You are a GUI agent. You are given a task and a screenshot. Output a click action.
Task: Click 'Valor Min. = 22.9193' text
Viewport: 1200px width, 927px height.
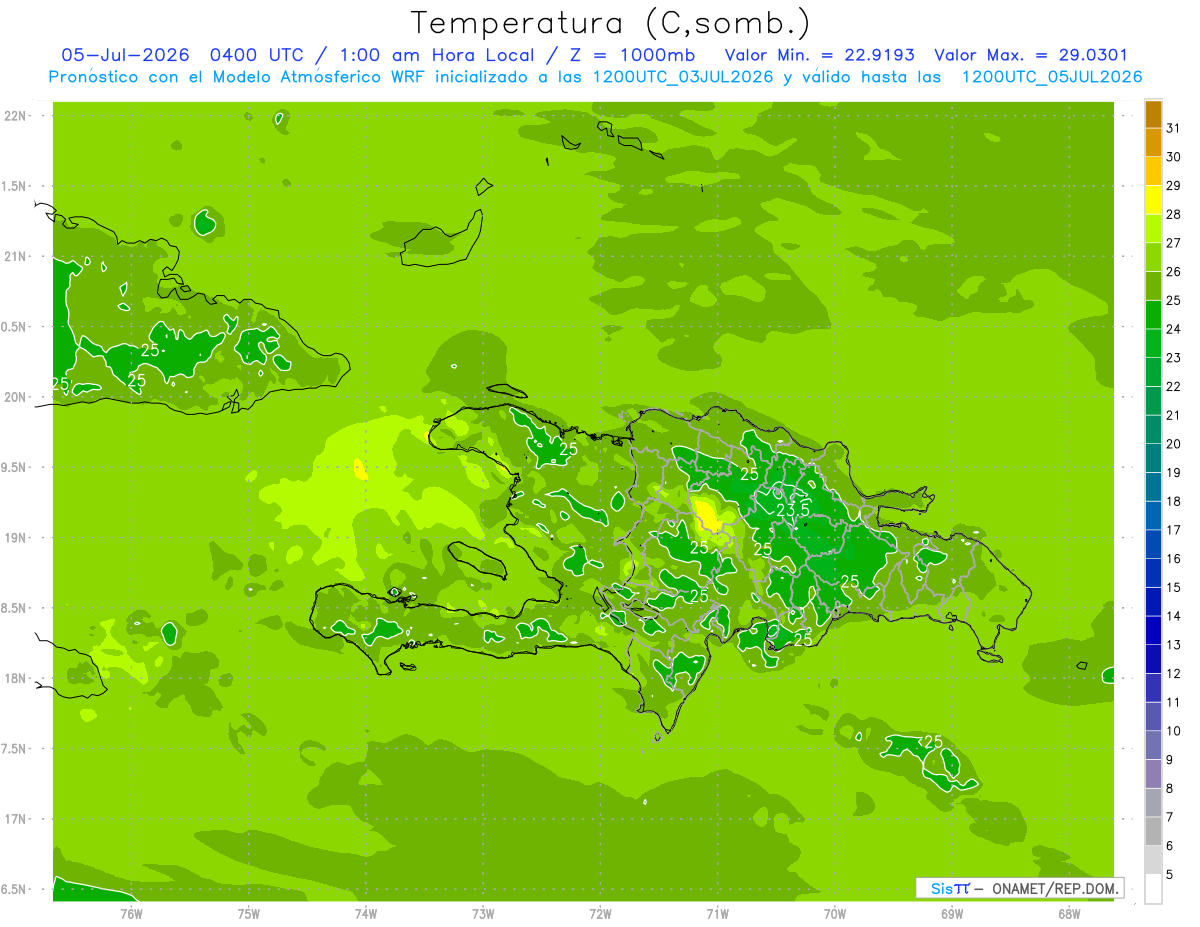click(x=819, y=55)
